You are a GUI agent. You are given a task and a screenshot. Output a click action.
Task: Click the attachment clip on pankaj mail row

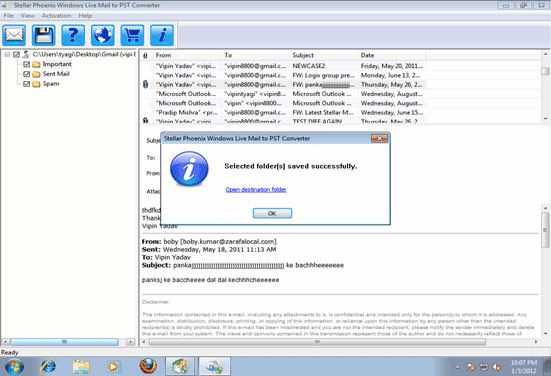click(145, 84)
